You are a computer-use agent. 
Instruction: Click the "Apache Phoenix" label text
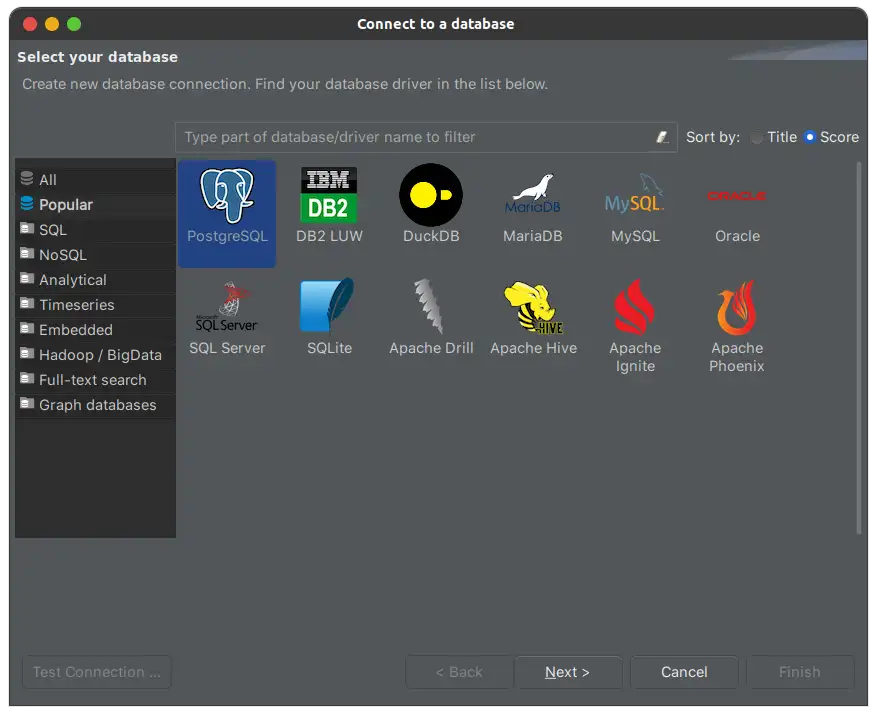[x=737, y=357]
